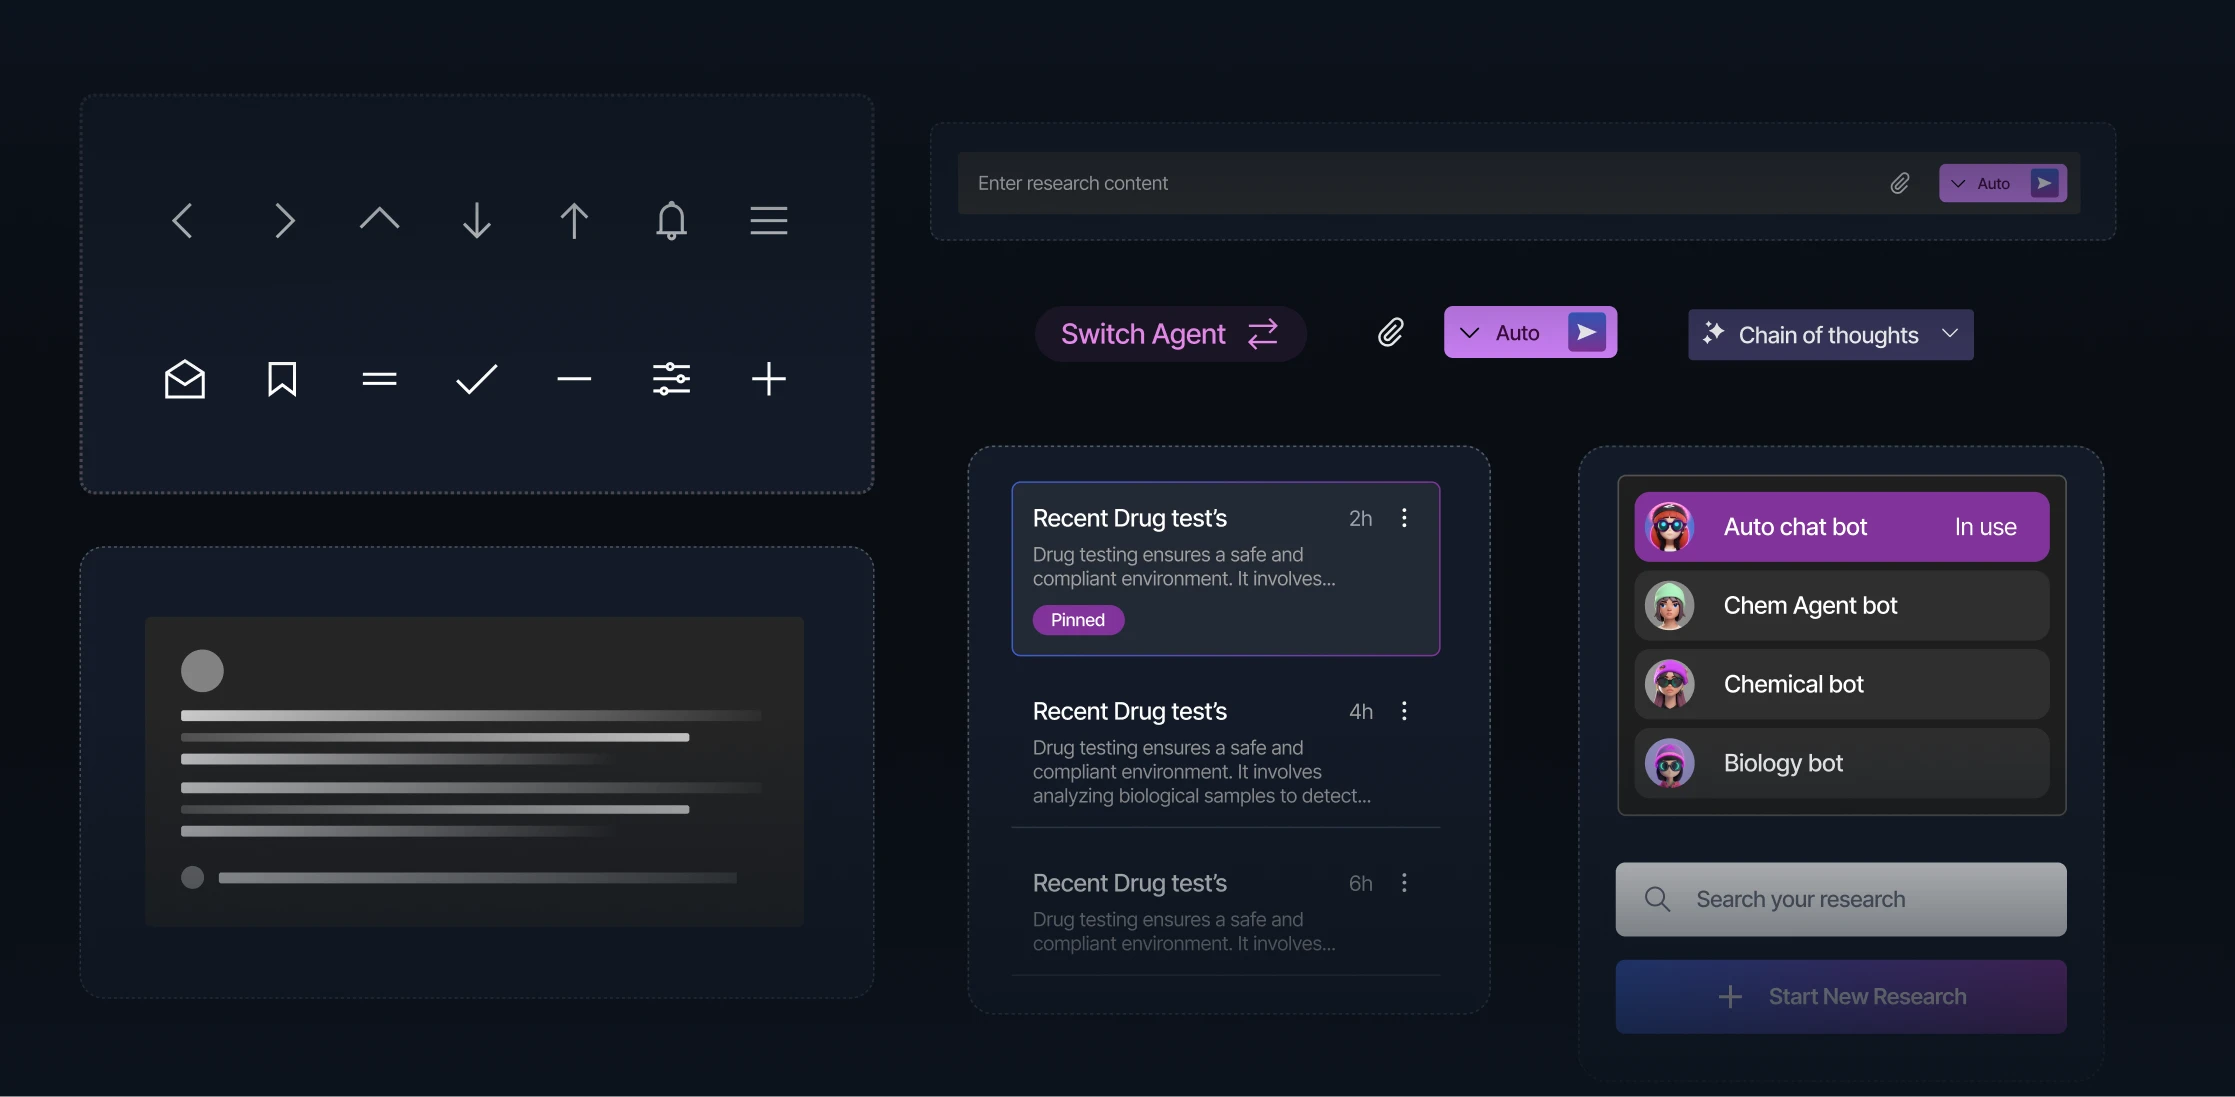Select the upload arrow icon
2235x1097 pixels.
574,220
